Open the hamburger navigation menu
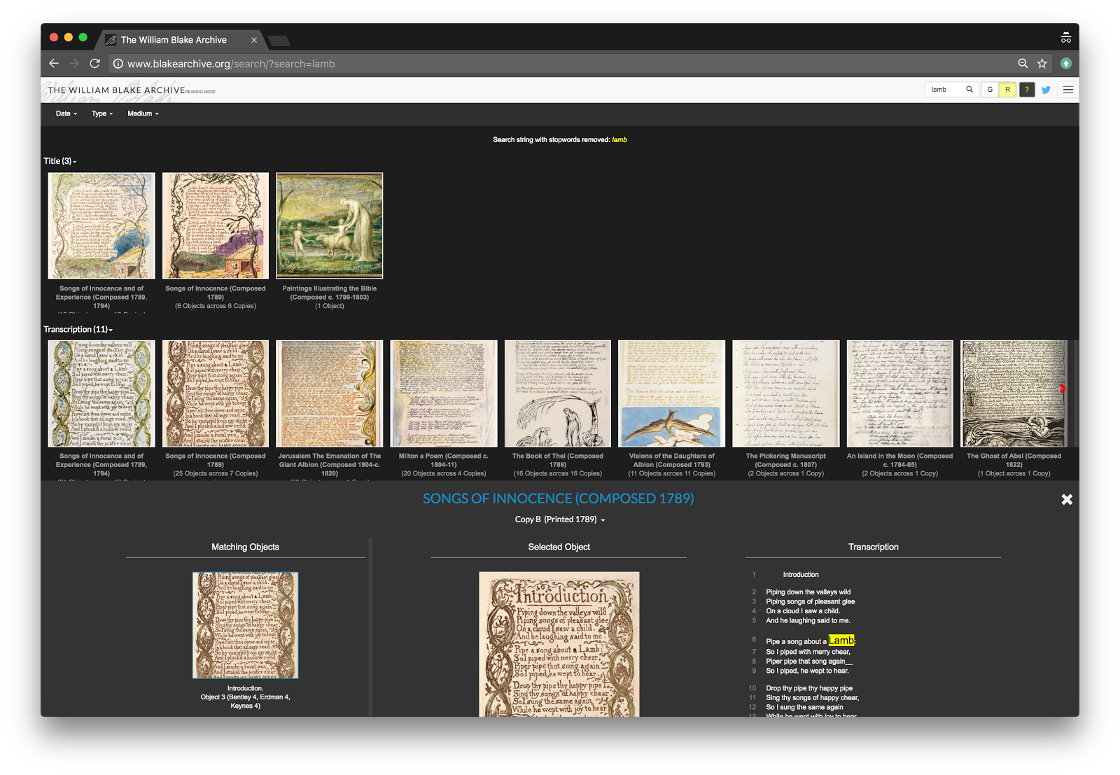Screen dimensions: 1120x775 point(1068,89)
